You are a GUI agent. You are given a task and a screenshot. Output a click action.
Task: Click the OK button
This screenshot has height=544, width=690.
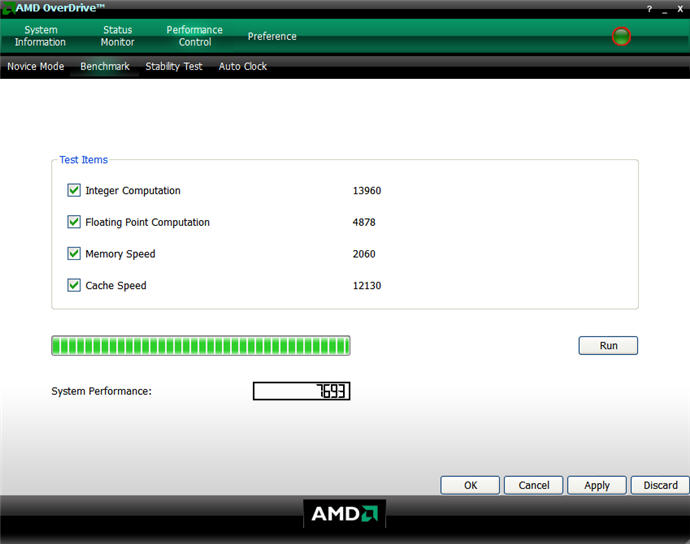pyautogui.click(x=470, y=485)
